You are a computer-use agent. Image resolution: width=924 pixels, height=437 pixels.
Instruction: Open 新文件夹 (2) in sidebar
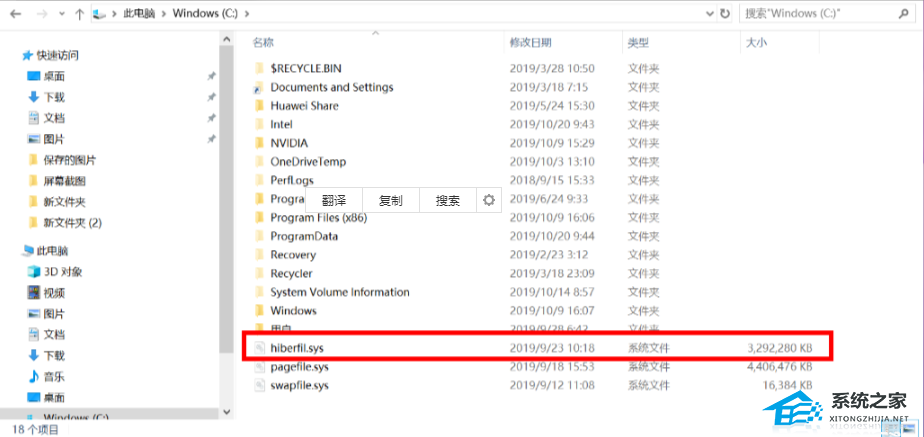pos(72,223)
